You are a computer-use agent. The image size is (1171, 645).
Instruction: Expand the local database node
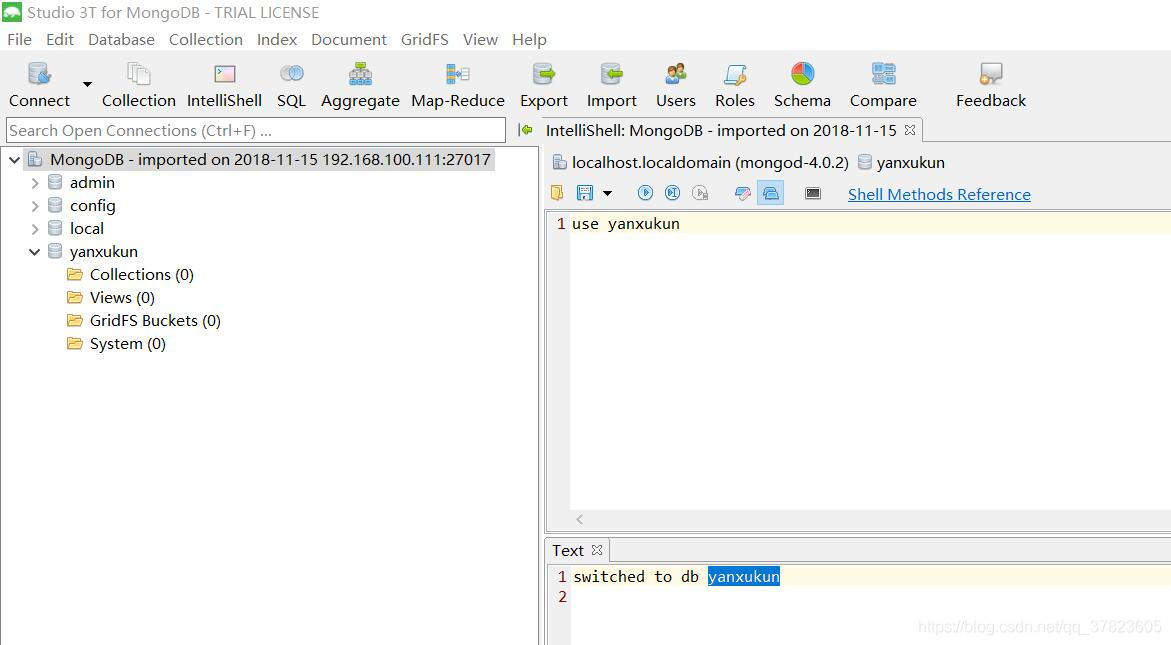[x=34, y=229]
